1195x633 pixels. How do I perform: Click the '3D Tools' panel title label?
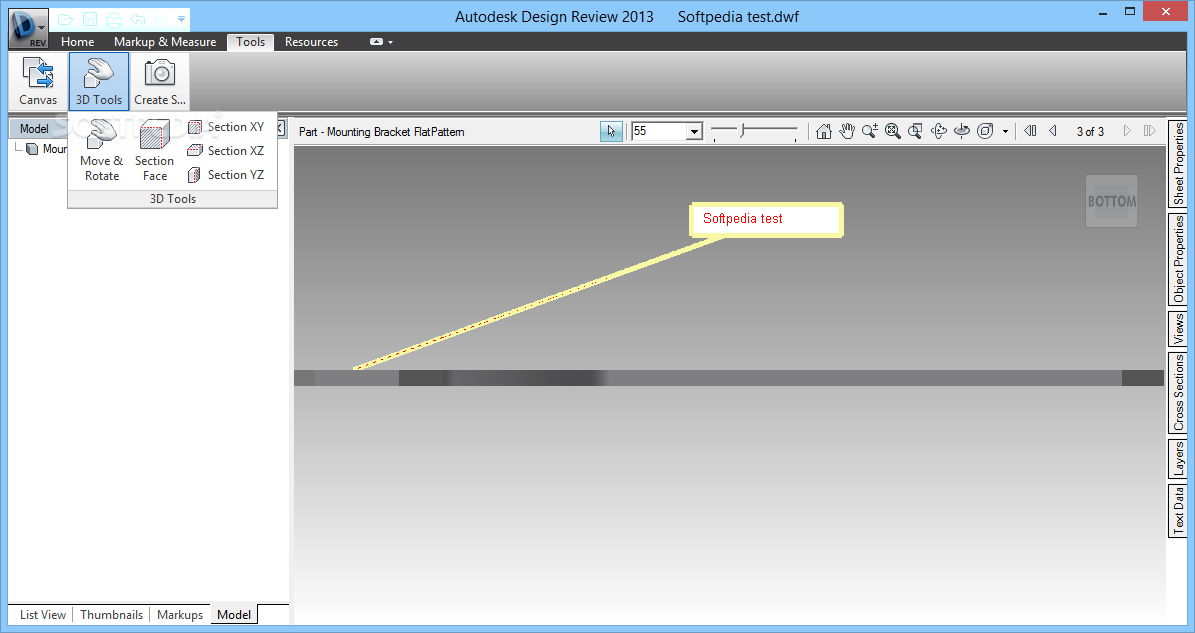[173, 199]
